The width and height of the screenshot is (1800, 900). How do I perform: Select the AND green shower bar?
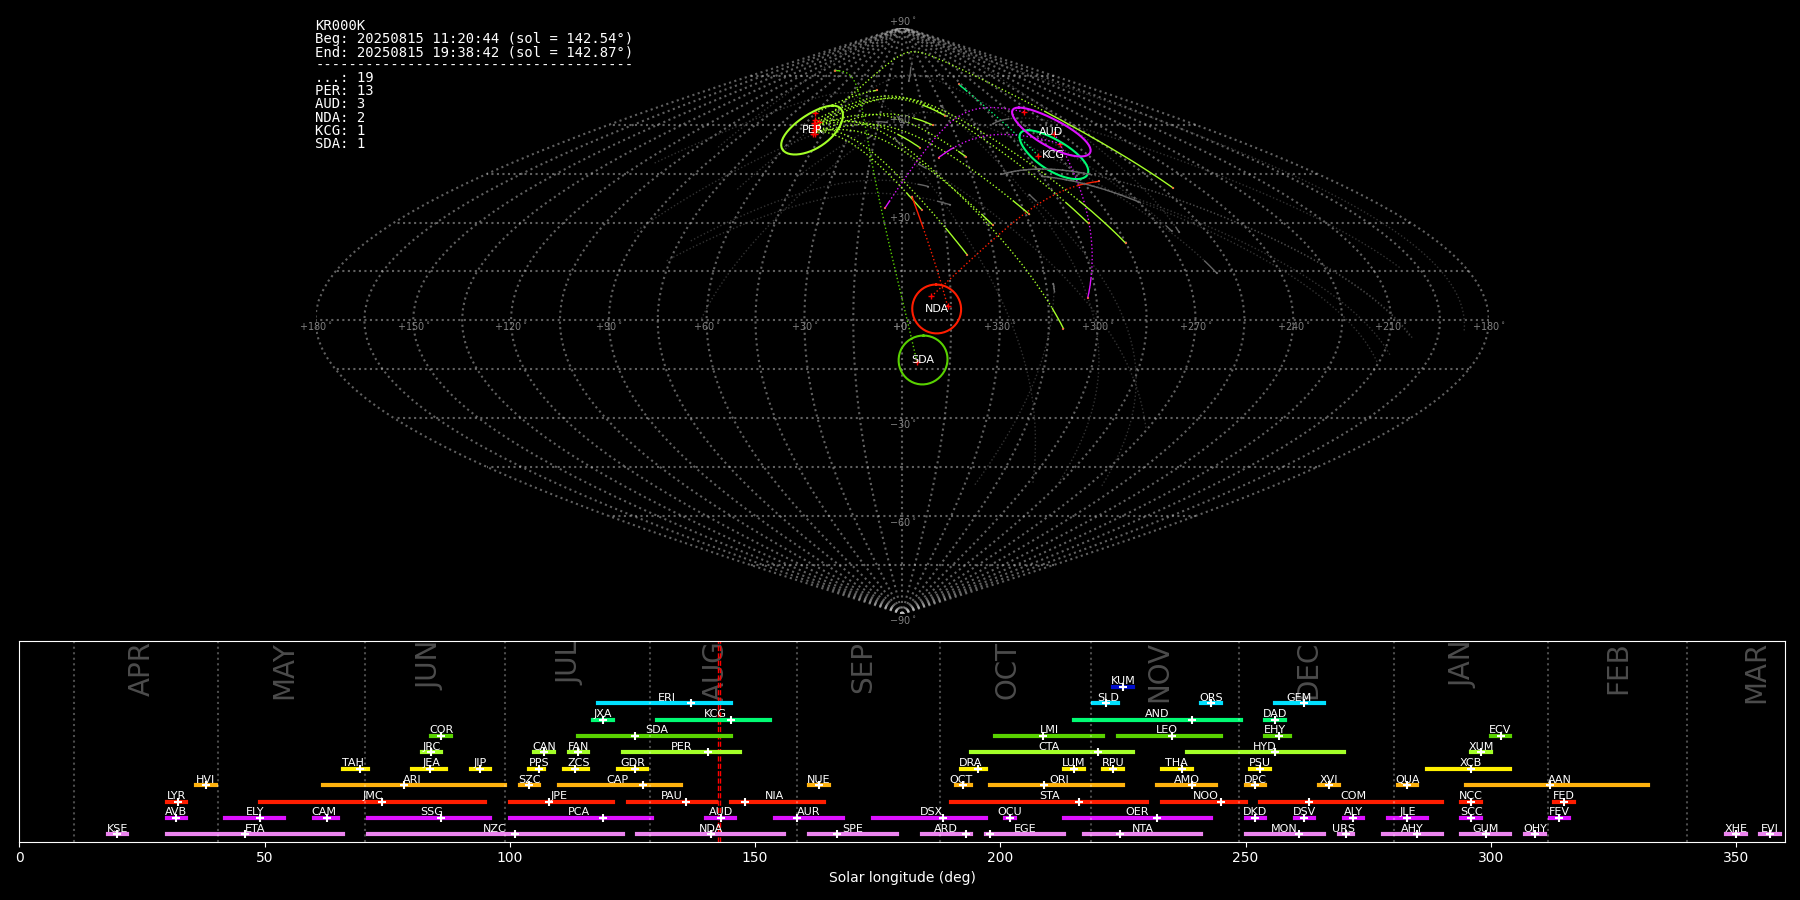coord(1157,719)
